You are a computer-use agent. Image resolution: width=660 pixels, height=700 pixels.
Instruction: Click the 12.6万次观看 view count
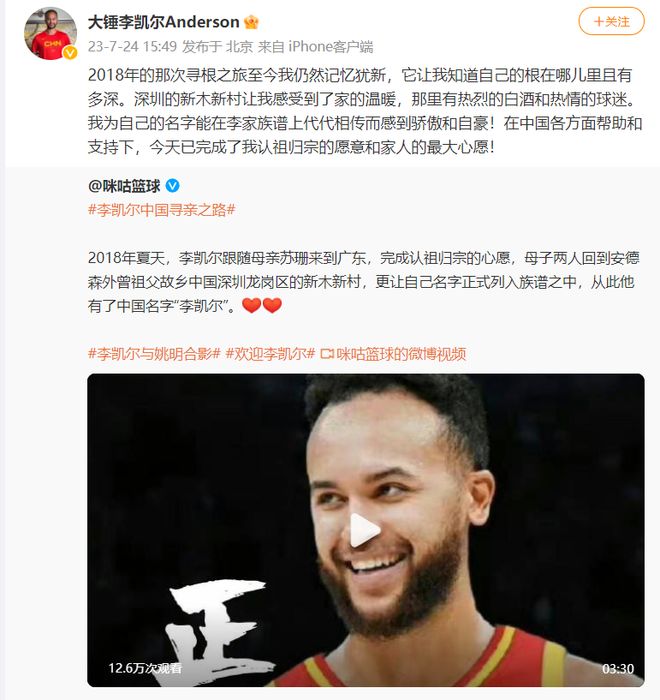pos(145,668)
